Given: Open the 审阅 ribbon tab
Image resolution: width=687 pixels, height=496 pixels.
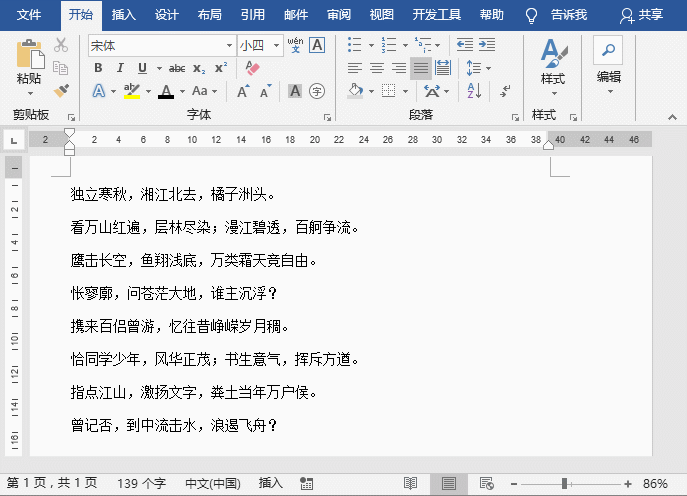Looking at the screenshot, I should (x=339, y=15).
